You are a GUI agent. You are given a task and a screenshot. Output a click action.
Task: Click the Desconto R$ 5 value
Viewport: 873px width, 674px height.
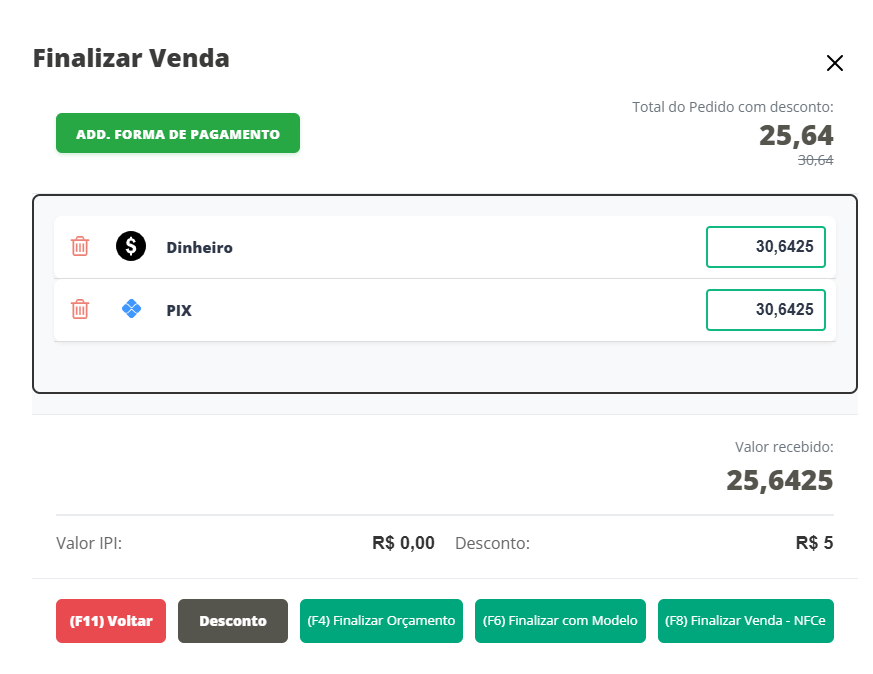pos(814,543)
